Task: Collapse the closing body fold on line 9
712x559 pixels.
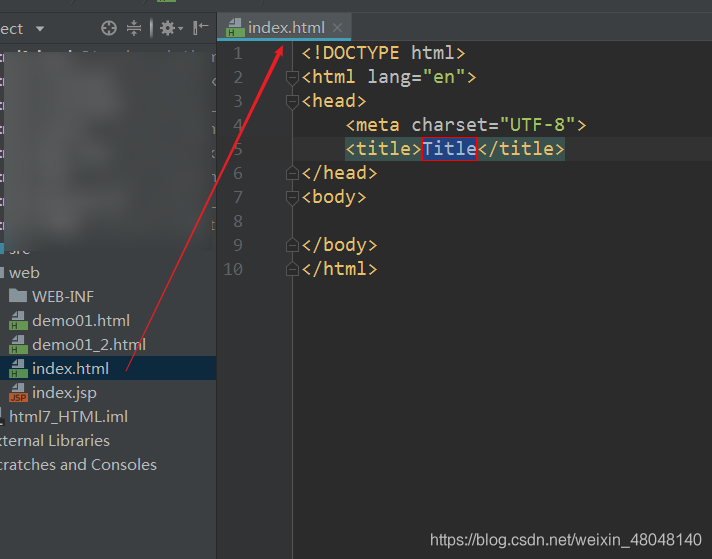Action: pos(292,245)
